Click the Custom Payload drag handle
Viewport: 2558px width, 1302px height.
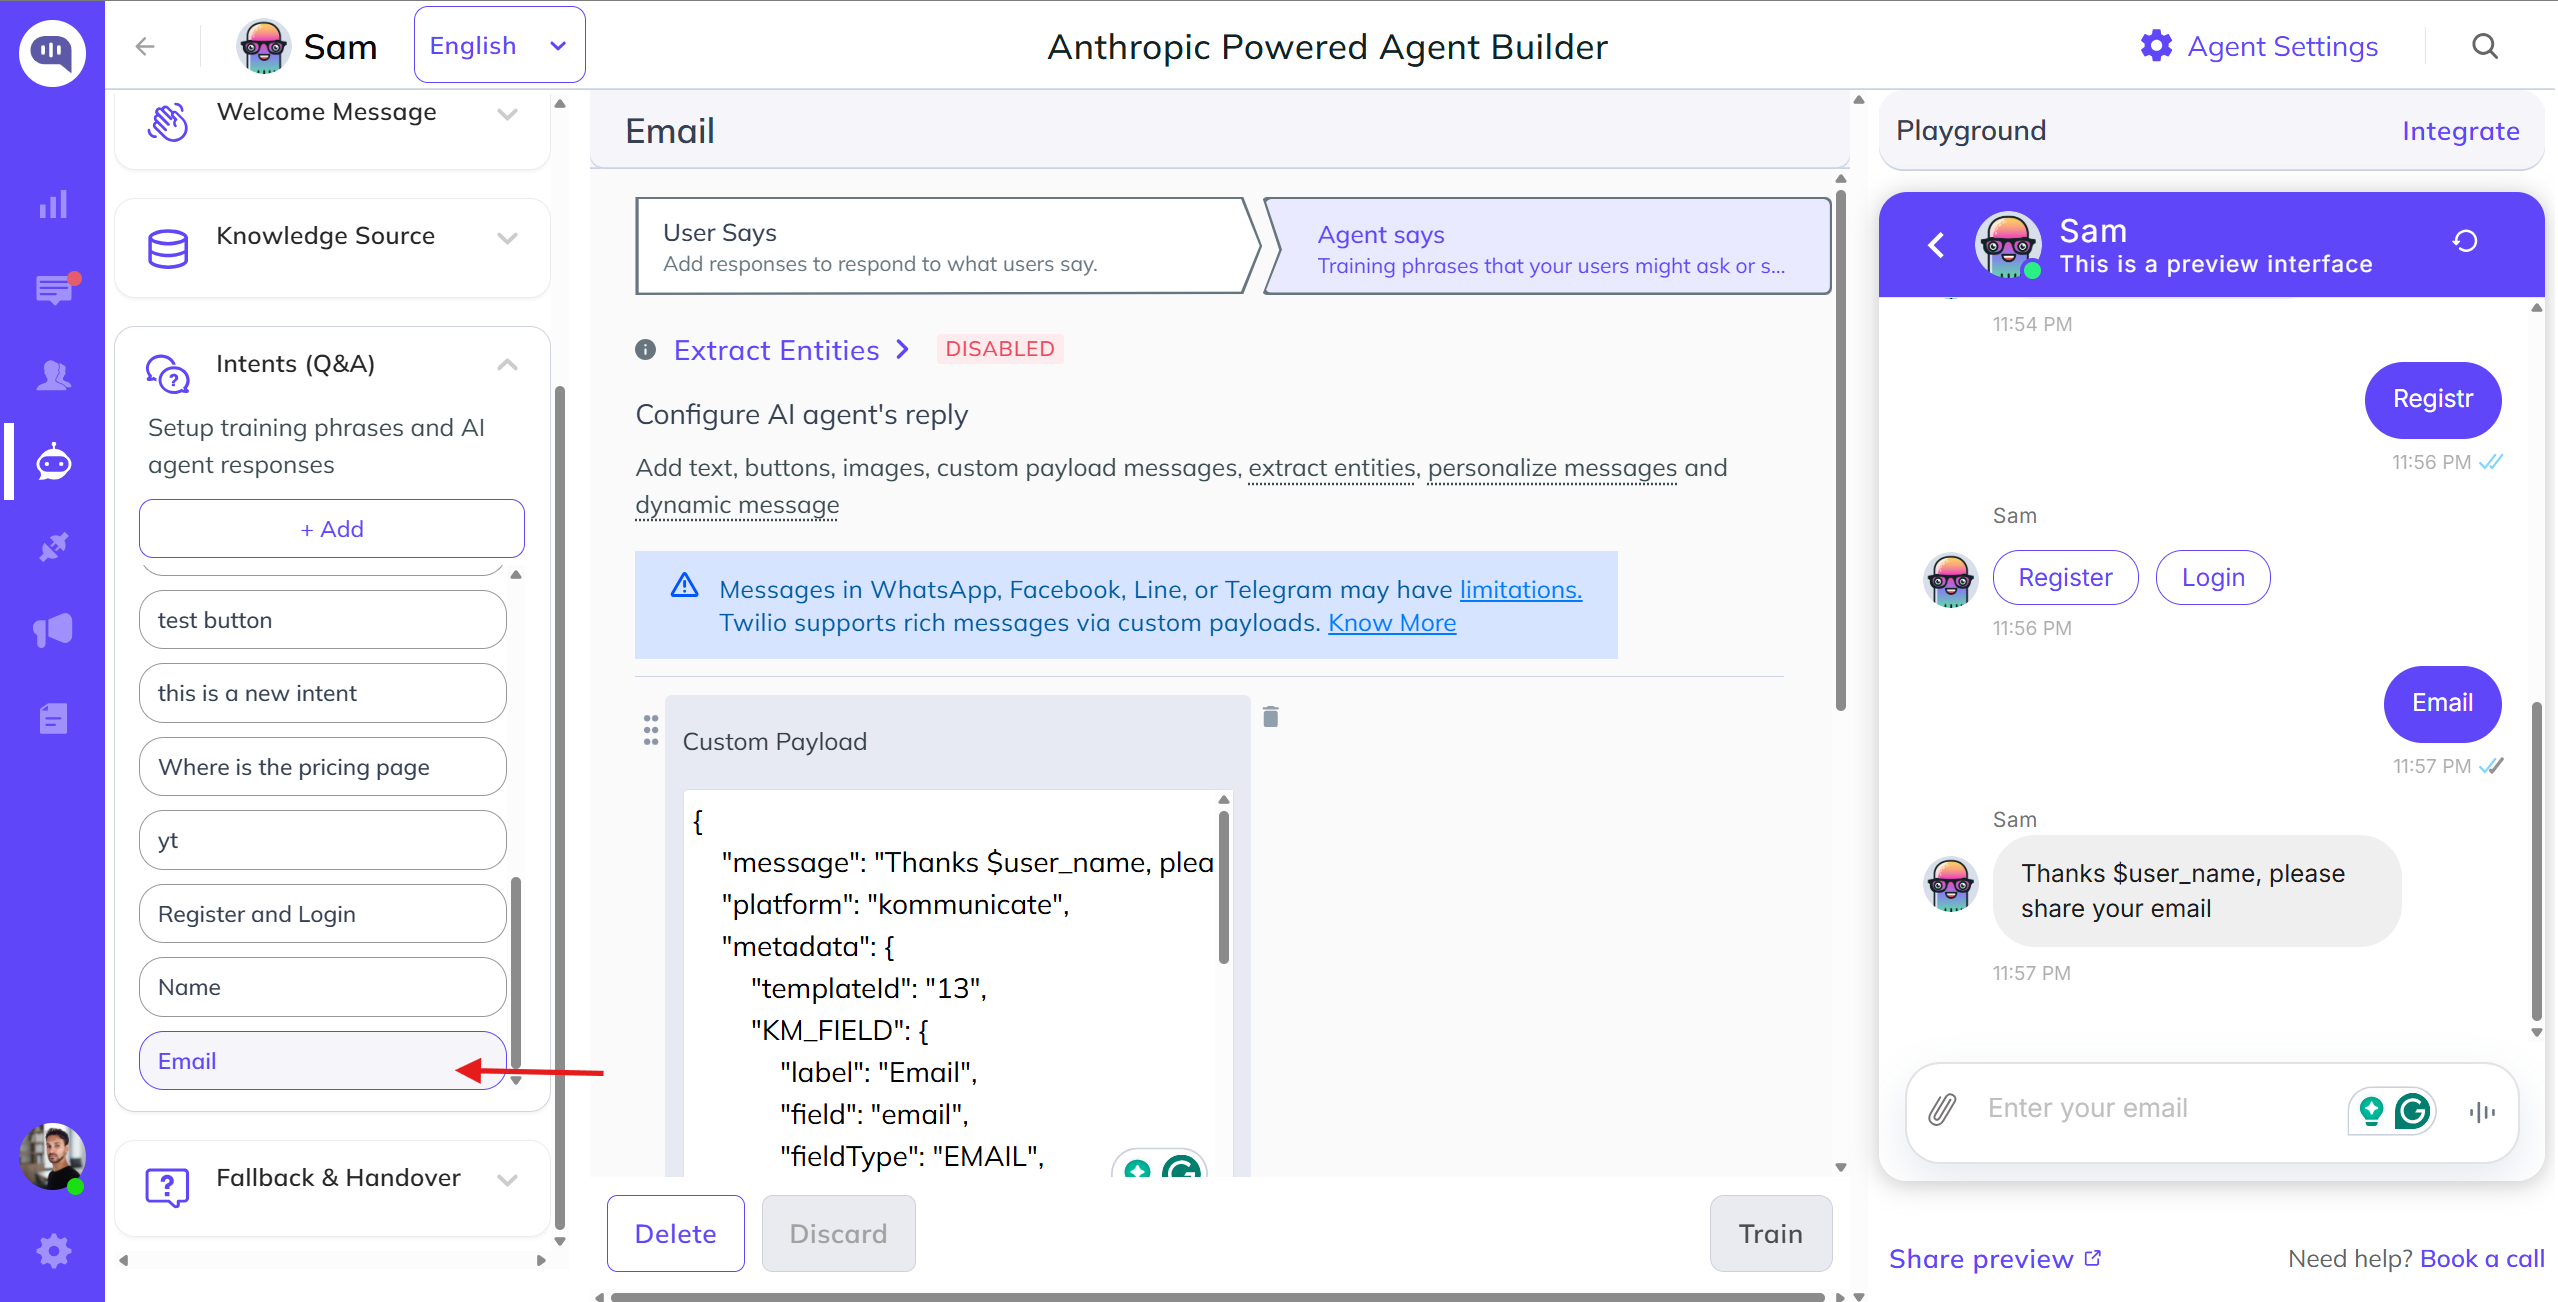pyautogui.click(x=651, y=730)
